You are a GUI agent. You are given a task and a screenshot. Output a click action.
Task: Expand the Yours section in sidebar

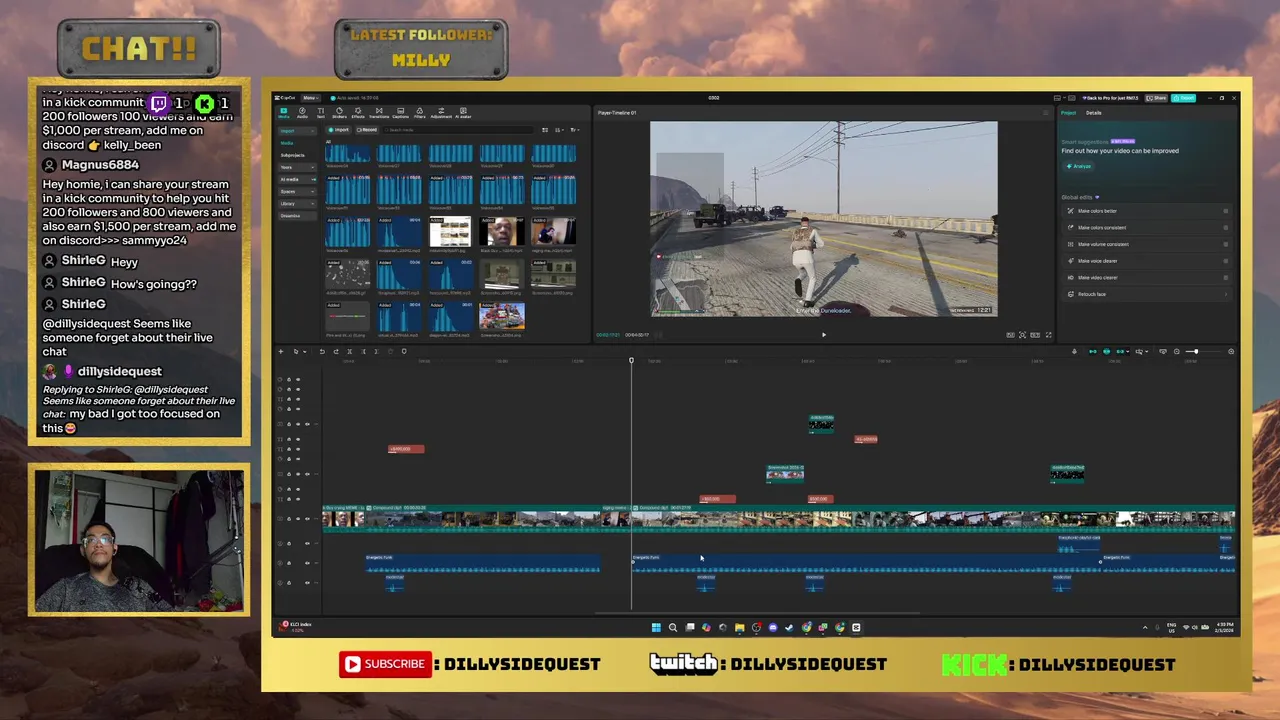(x=297, y=167)
